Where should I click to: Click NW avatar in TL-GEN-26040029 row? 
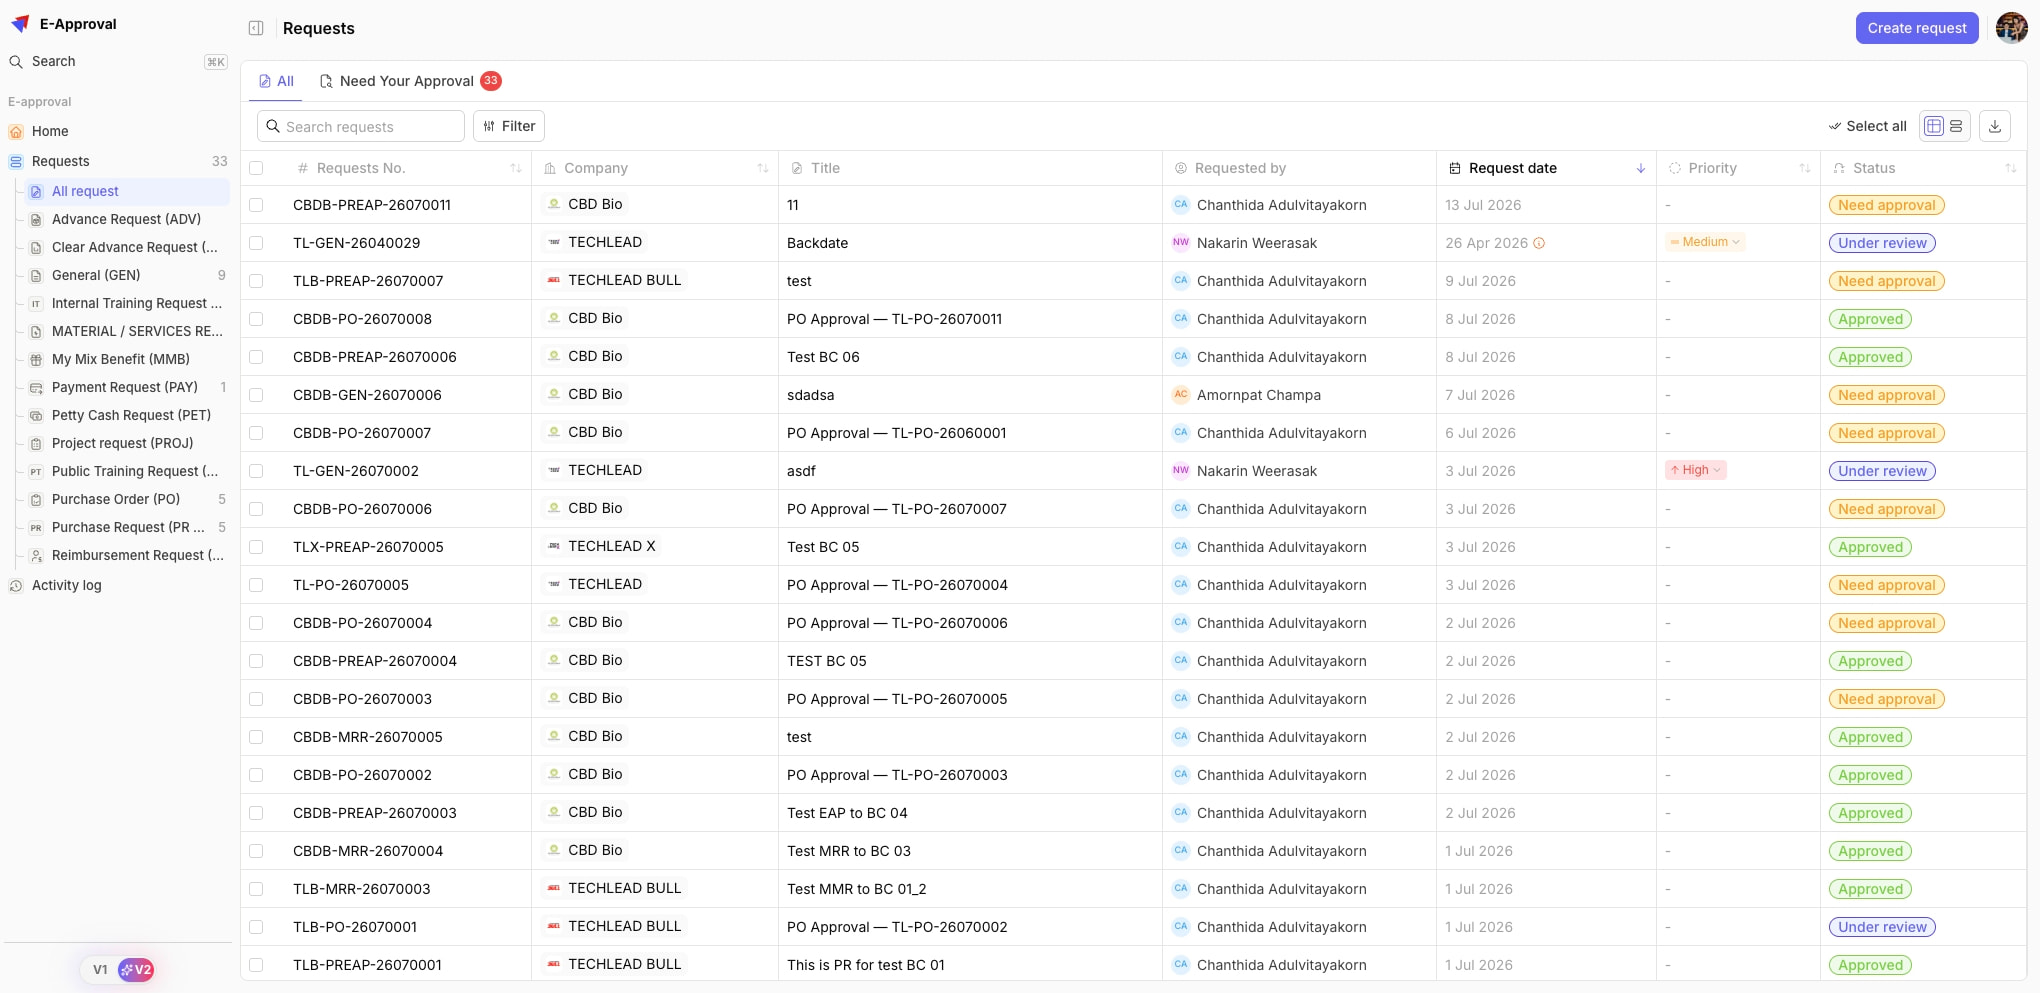(1181, 242)
